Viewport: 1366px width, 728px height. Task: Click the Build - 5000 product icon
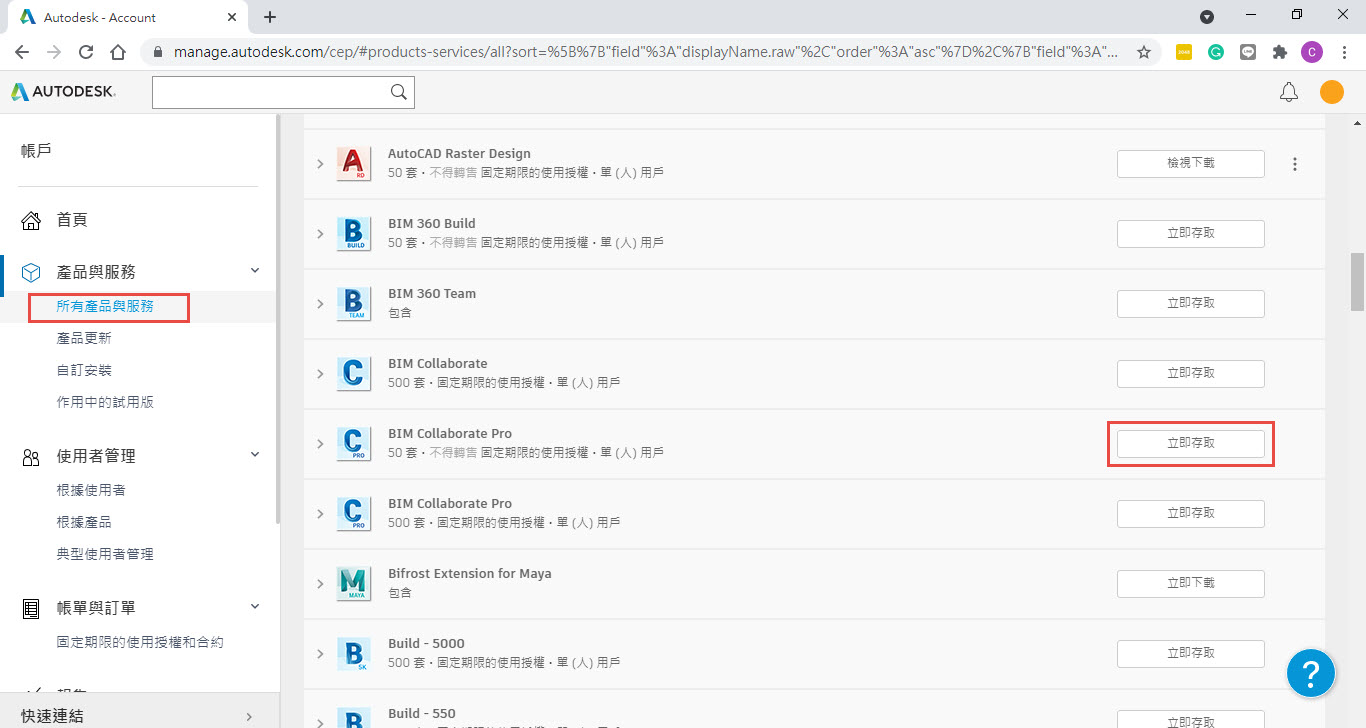[x=353, y=653]
